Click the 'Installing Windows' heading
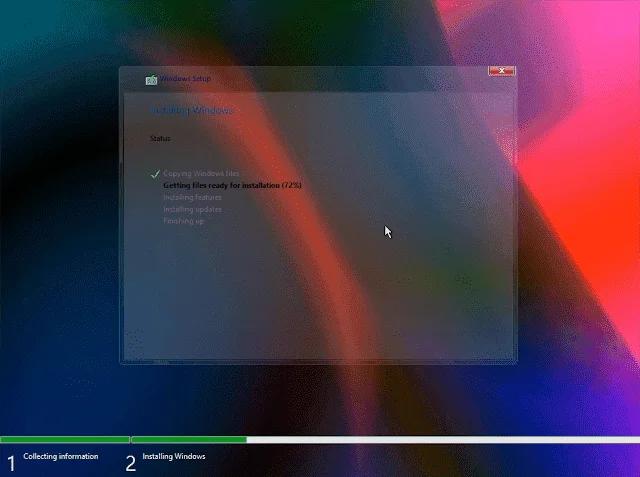This screenshot has height=477, width=640. [x=191, y=111]
